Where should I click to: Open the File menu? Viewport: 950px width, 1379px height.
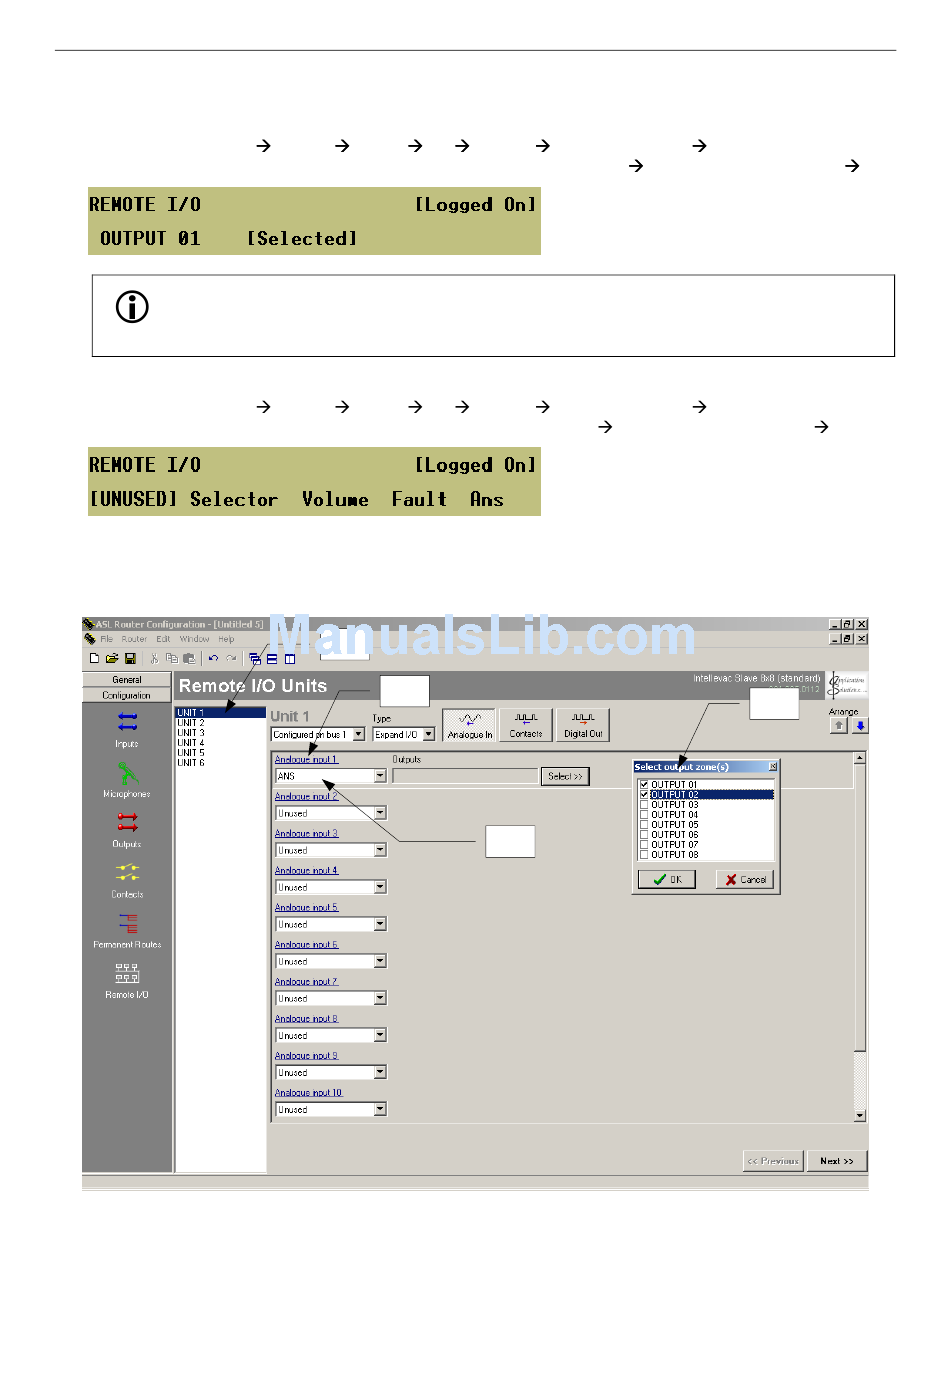click(x=107, y=639)
